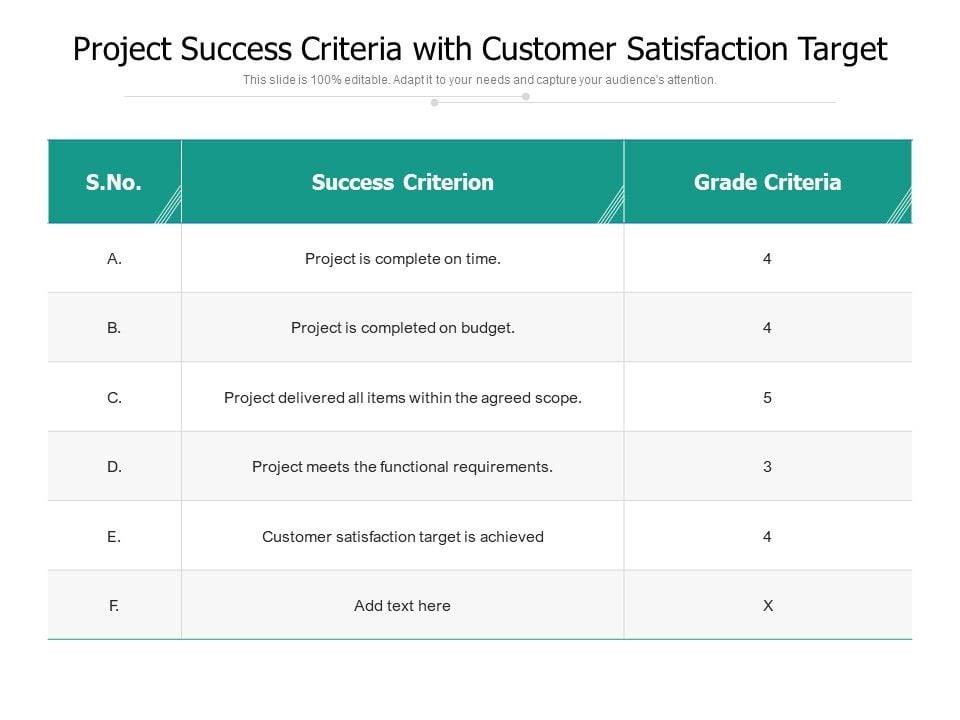960x720 pixels.
Task: Click the "Grade Criteria" column header
Action: pyautogui.click(x=767, y=182)
